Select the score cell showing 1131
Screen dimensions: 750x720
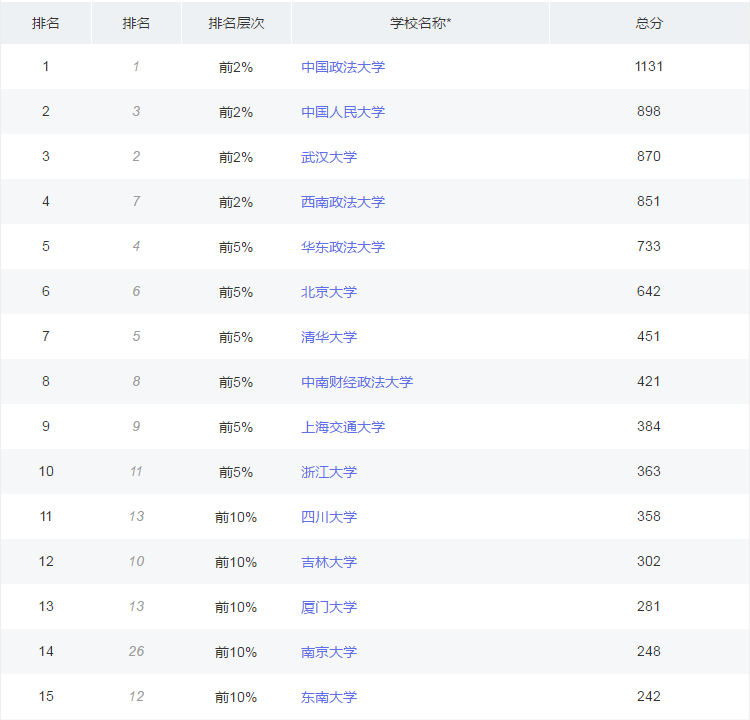(x=649, y=67)
